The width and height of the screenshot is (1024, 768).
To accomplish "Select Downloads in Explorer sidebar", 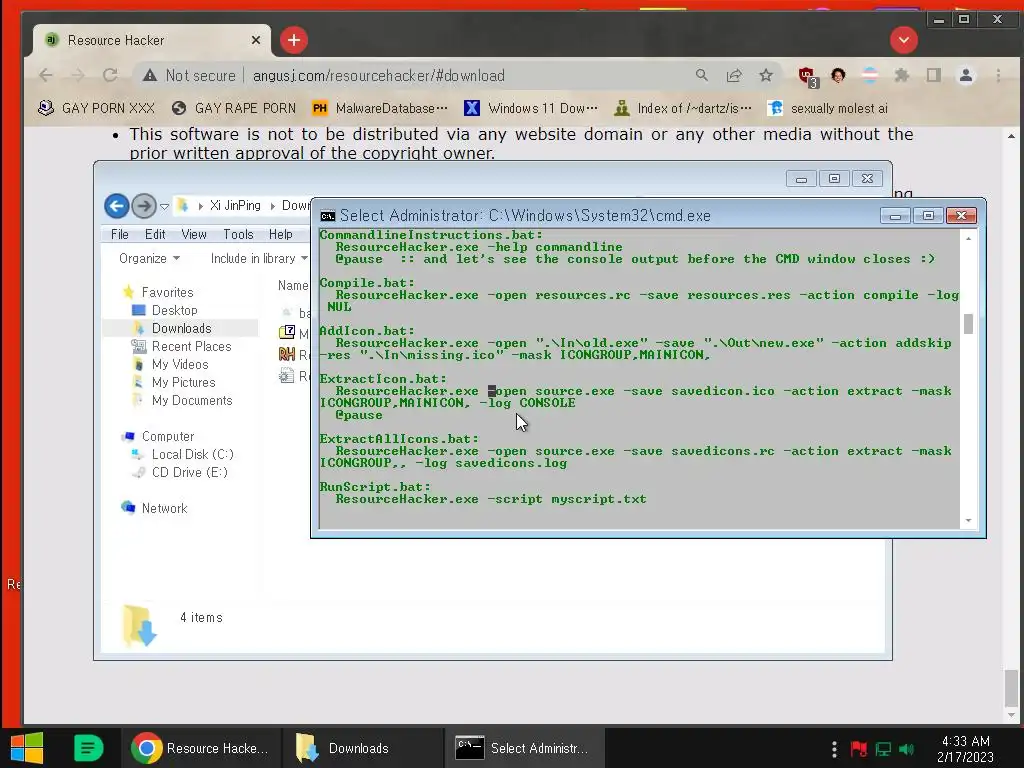I will [x=182, y=328].
